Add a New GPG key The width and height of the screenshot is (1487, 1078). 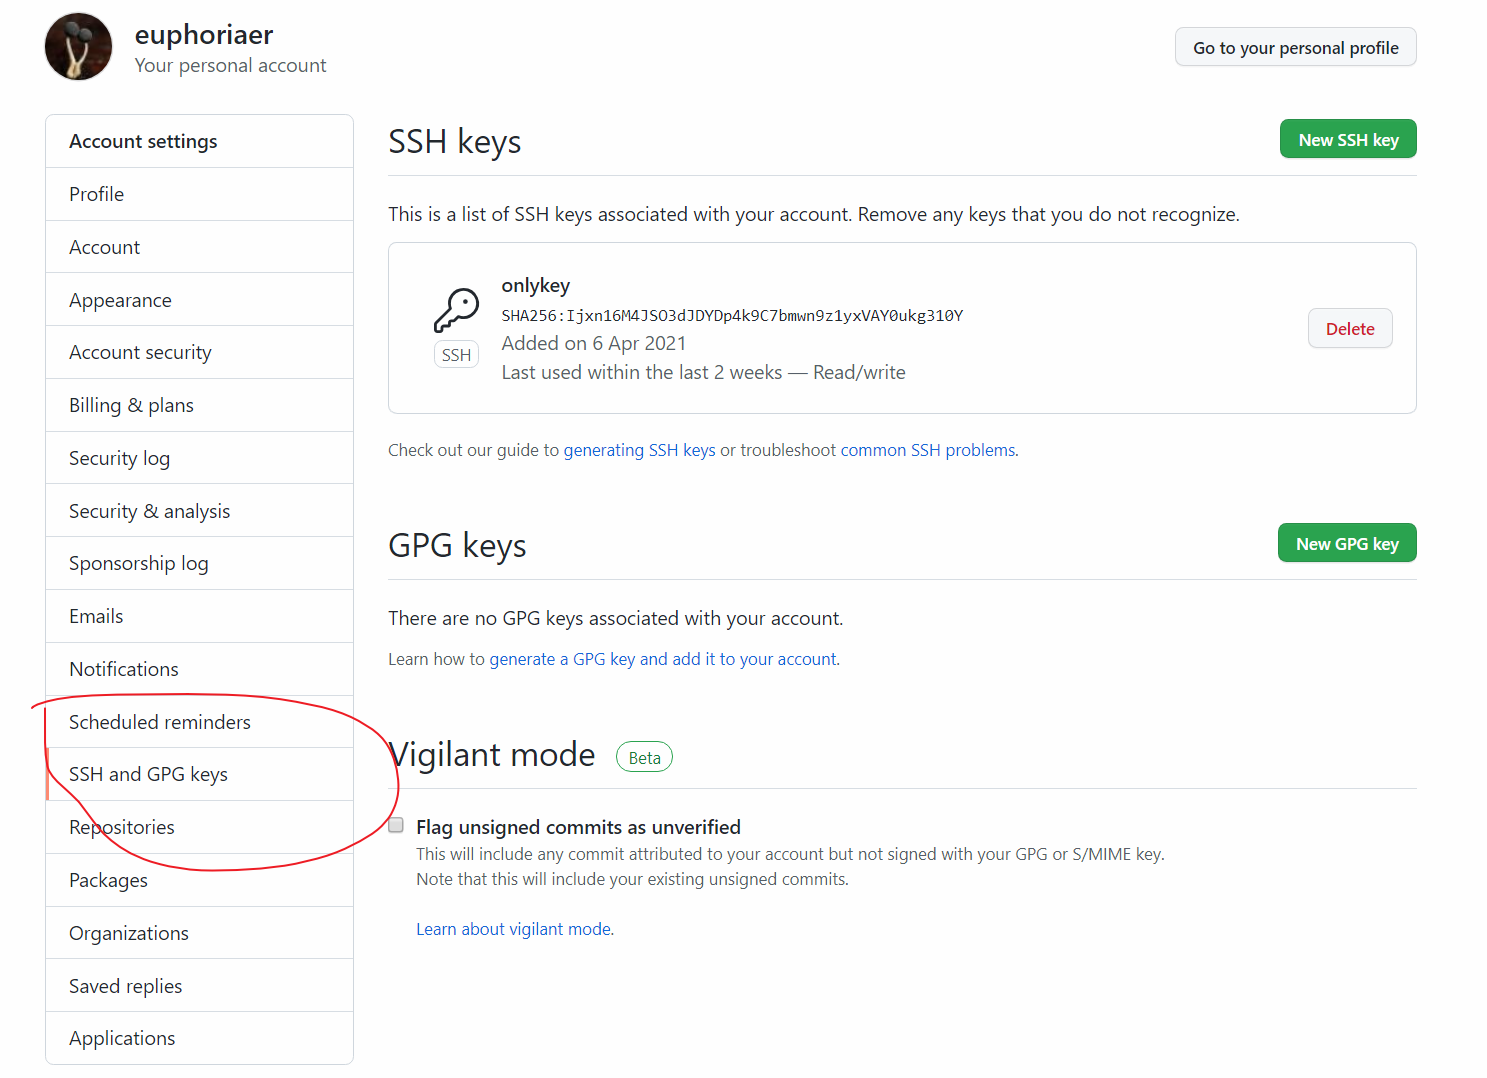pos(1347,543)
